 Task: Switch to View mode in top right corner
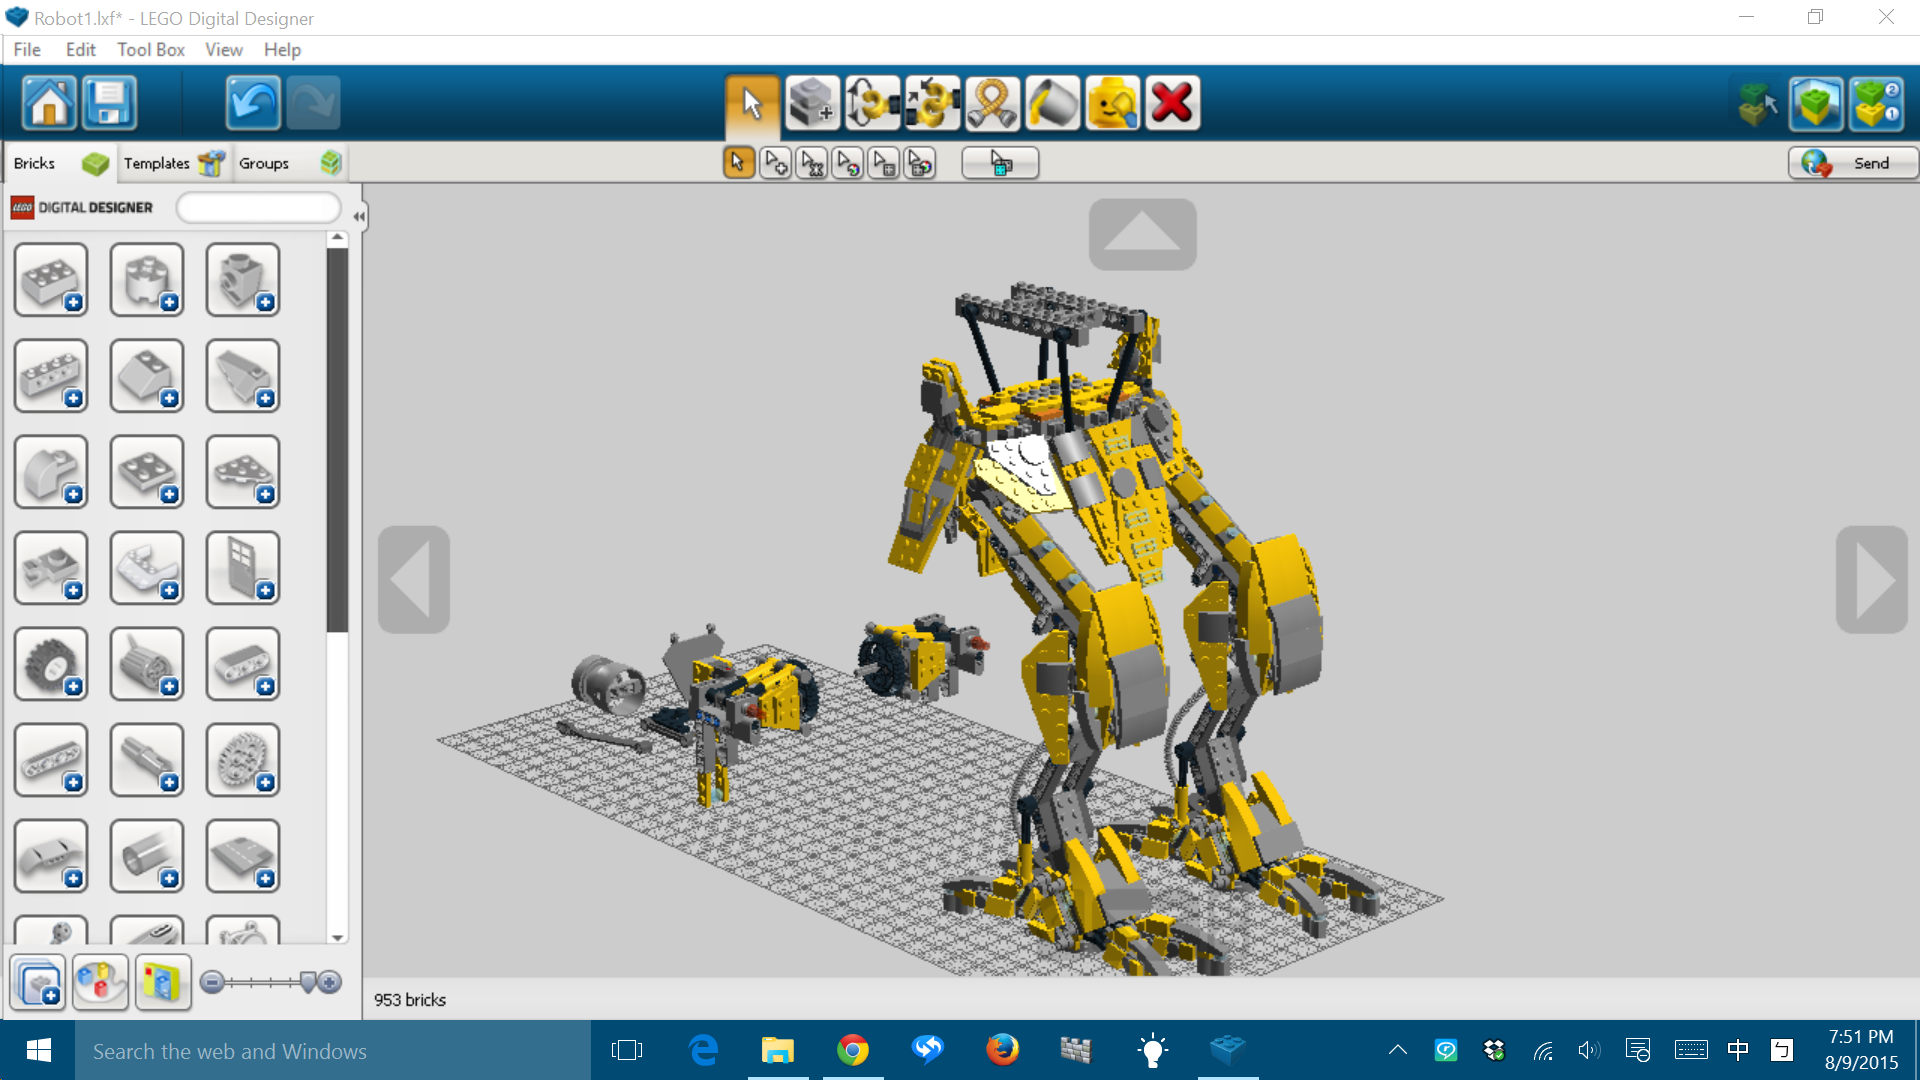click(1816, 103)
